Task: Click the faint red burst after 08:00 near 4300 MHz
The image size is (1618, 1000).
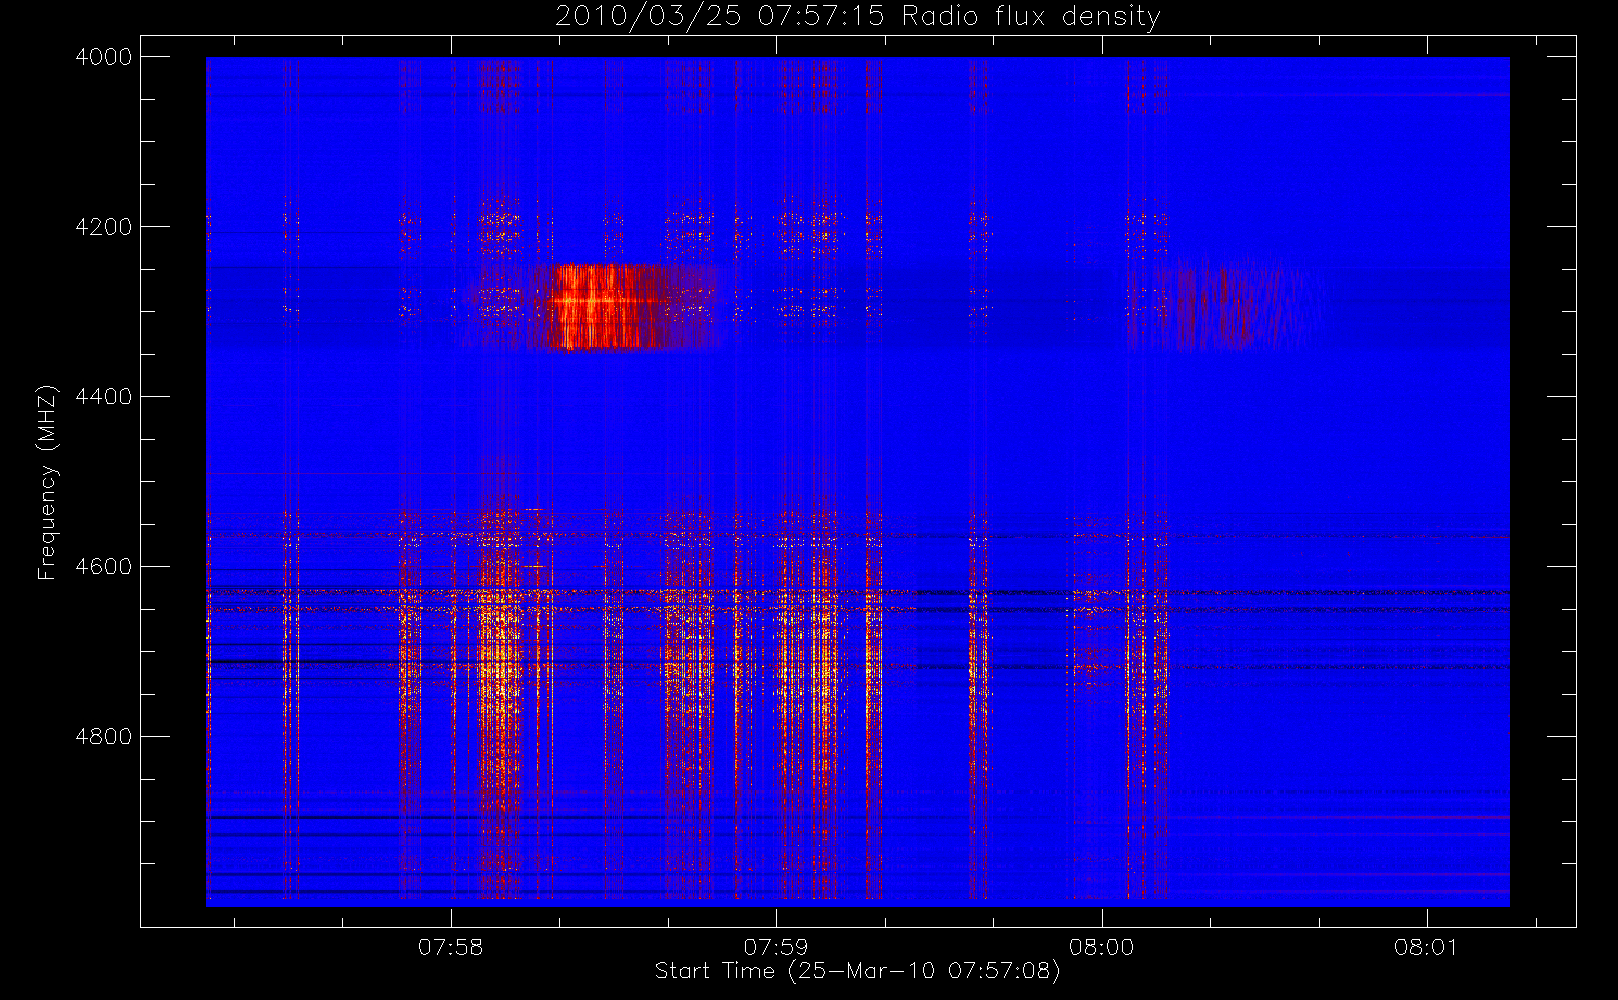Action: point(1235,304)
